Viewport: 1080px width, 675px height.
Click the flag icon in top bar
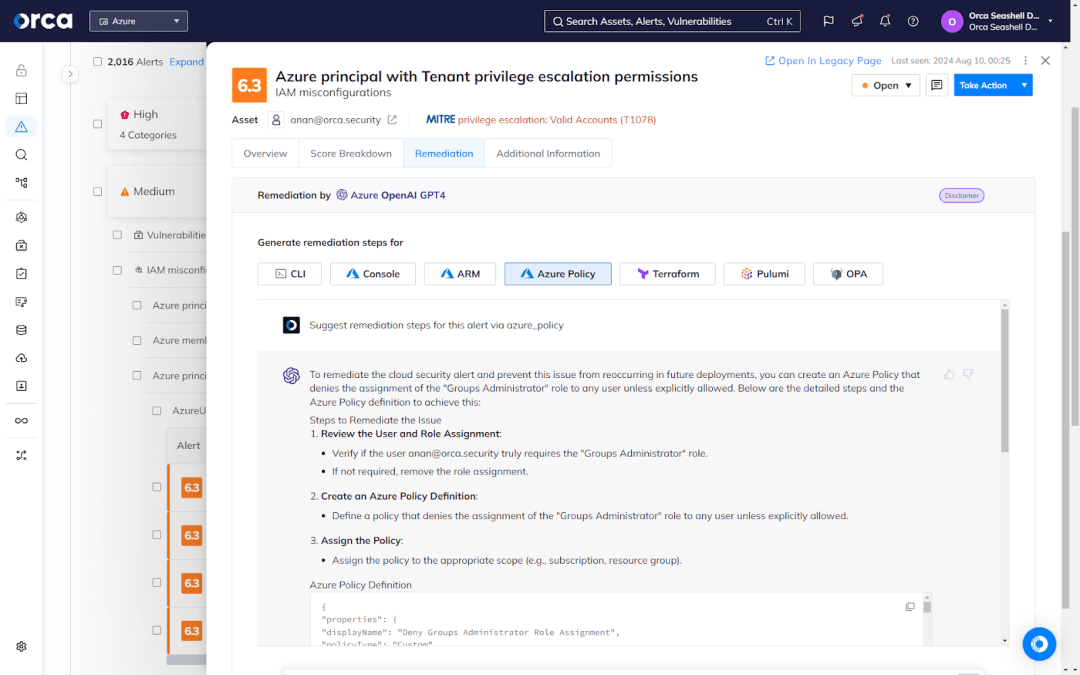(829, 21)
